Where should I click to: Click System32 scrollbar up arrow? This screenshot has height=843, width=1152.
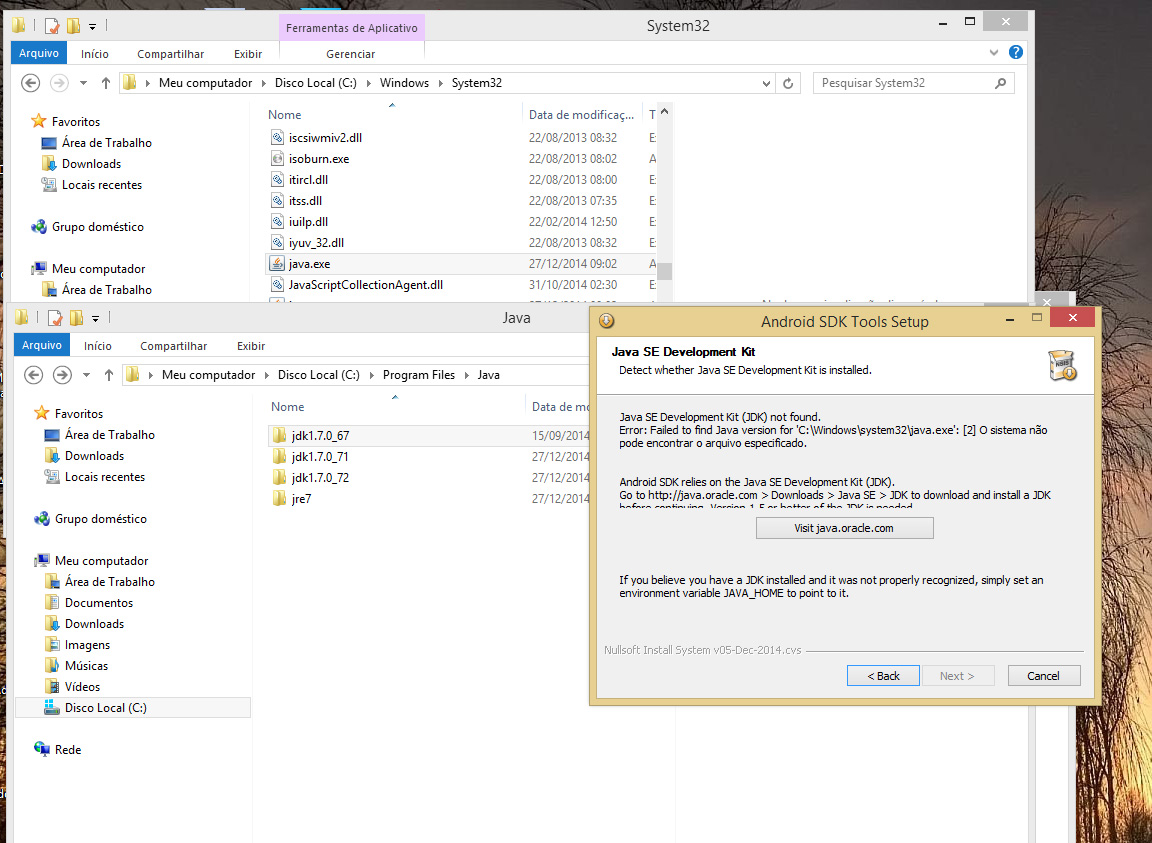coord(665,112)
